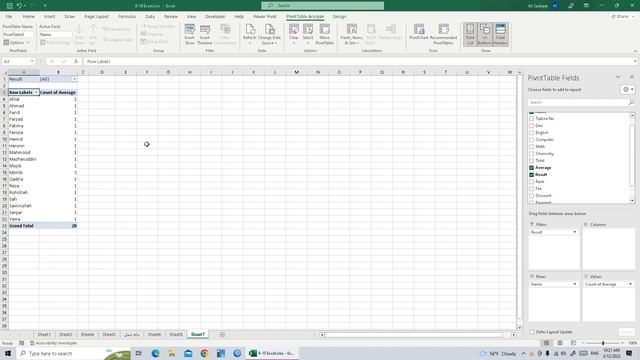The height and width of the screenshot is (360, 640).
Task: Switch to the Design ribbon tab
Action: 339,17
